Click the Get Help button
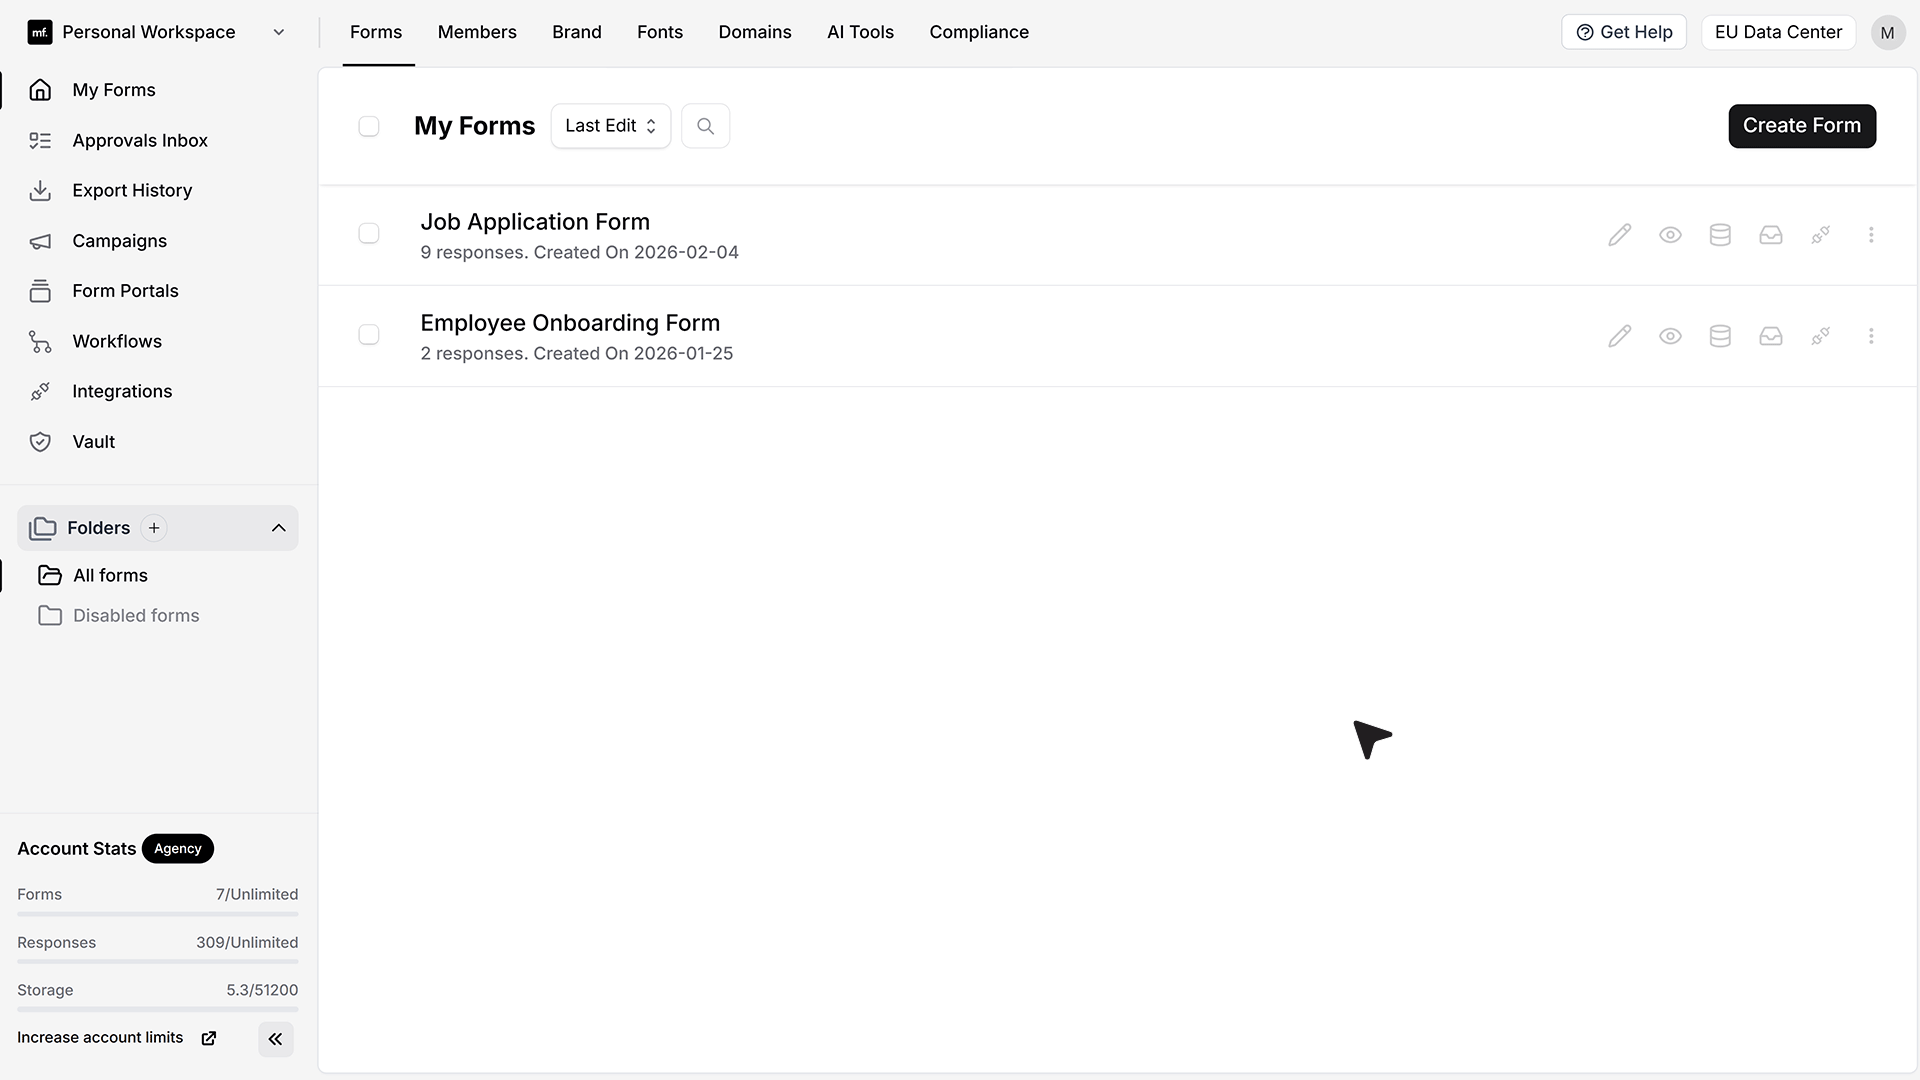 pyautogui.click(x=1624, y=32)
